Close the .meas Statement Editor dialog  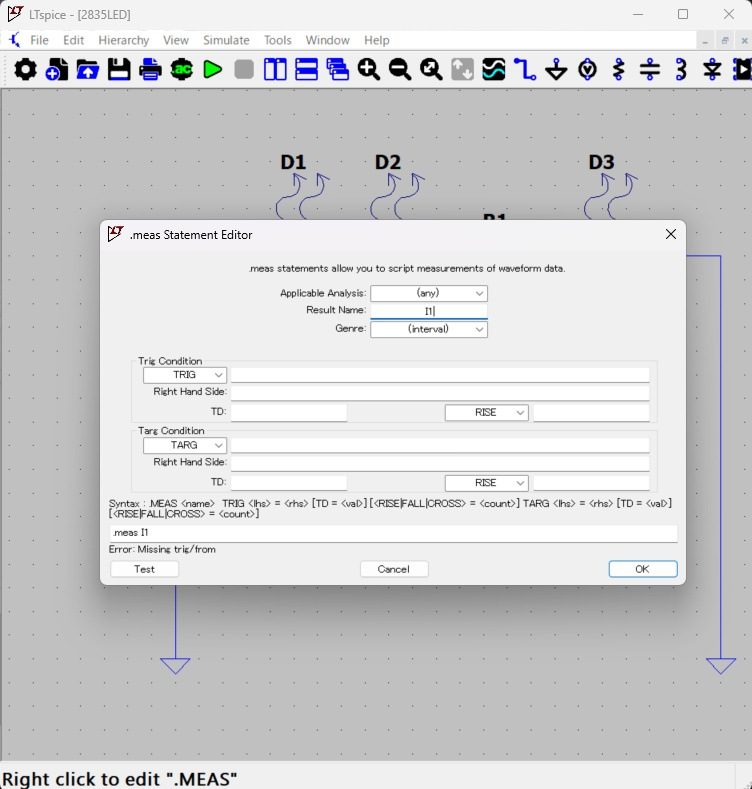pos(670,234)
